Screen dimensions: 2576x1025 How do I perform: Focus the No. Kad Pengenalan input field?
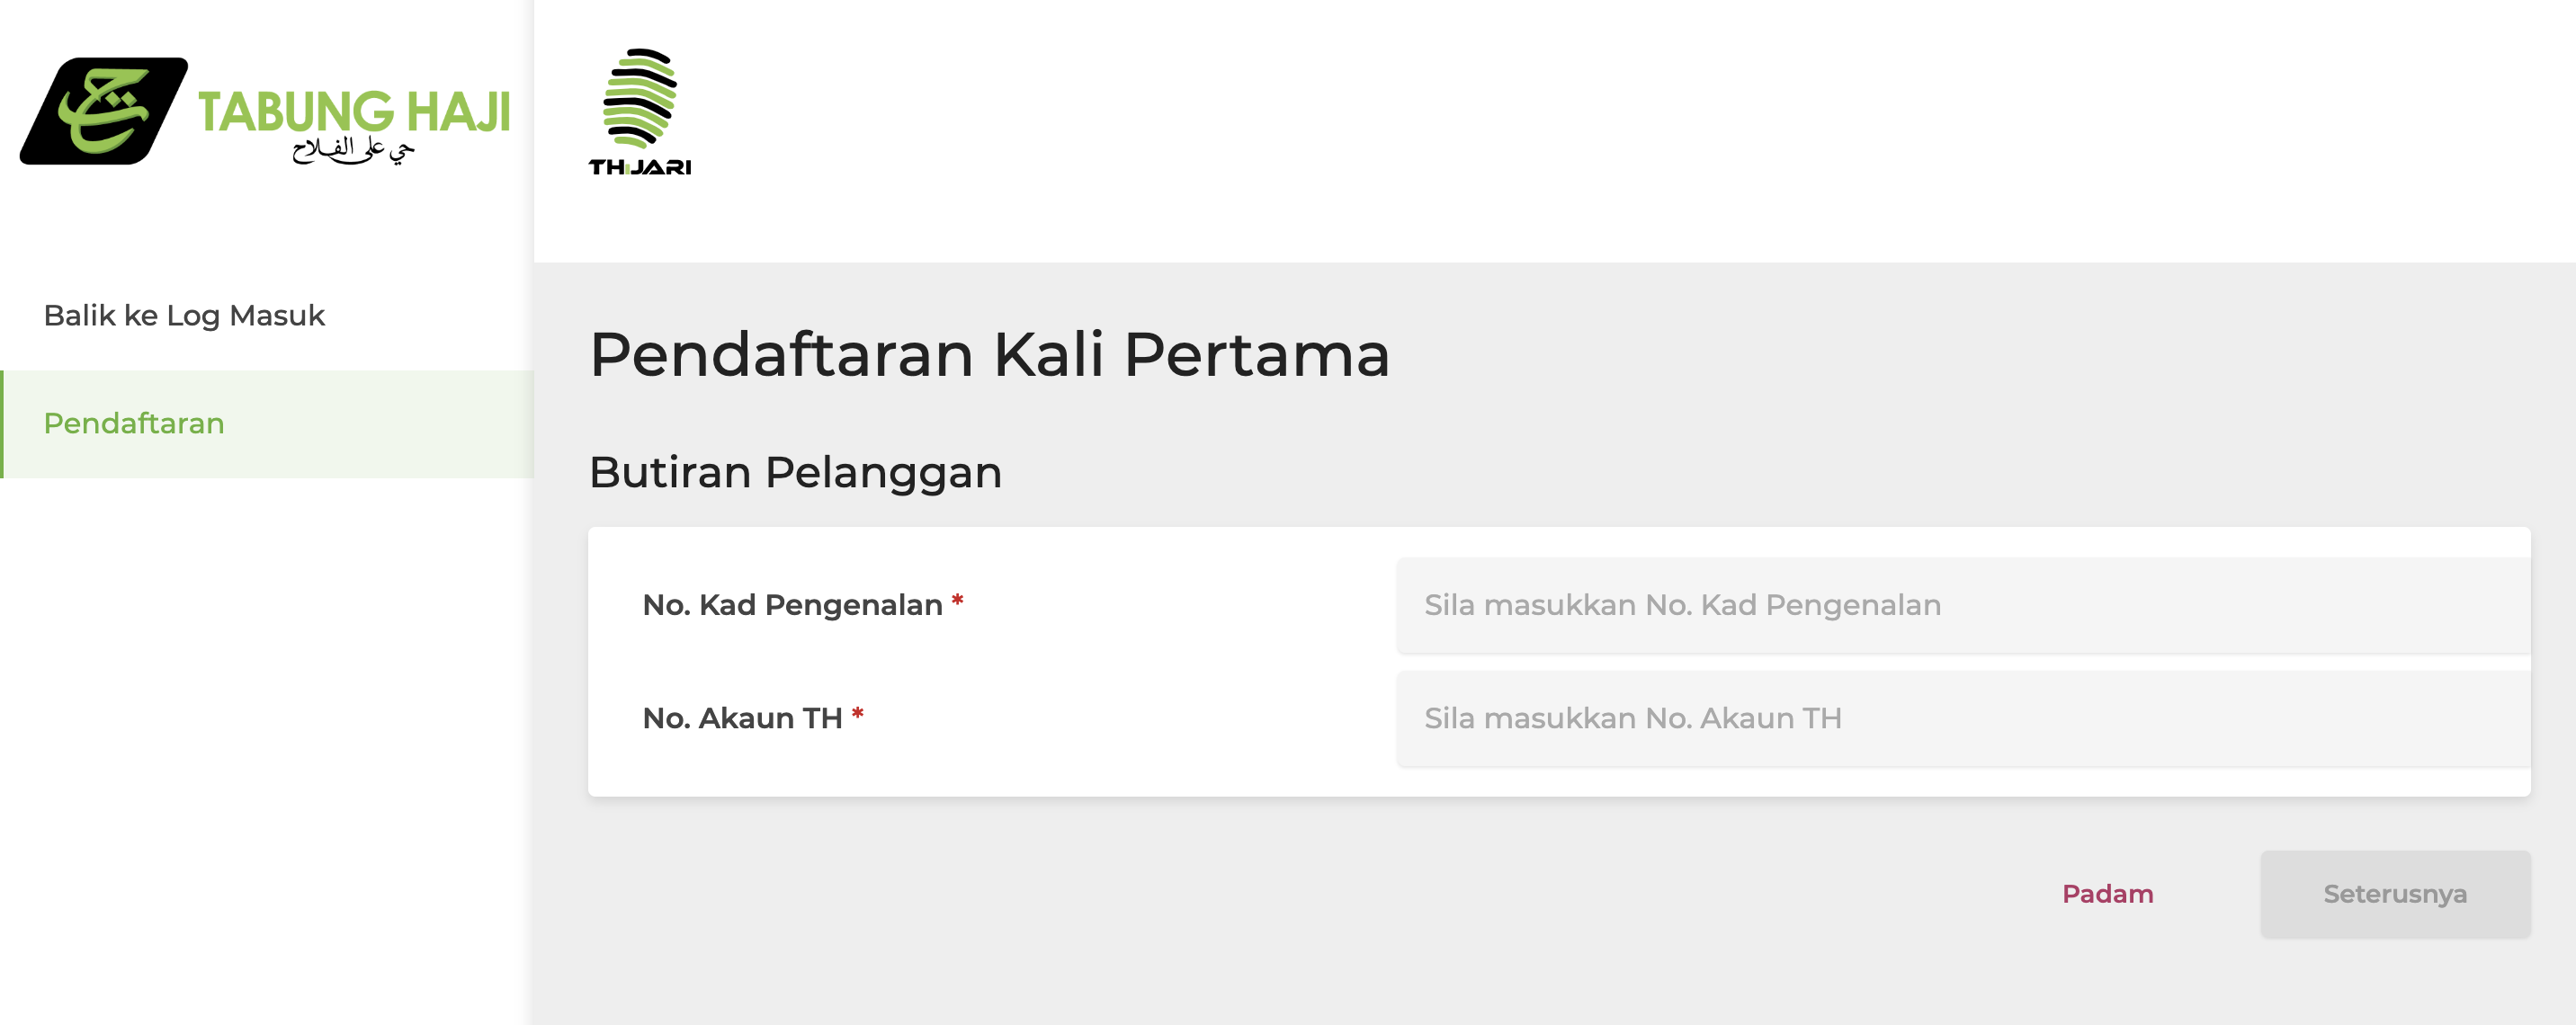click(1962, 605)
